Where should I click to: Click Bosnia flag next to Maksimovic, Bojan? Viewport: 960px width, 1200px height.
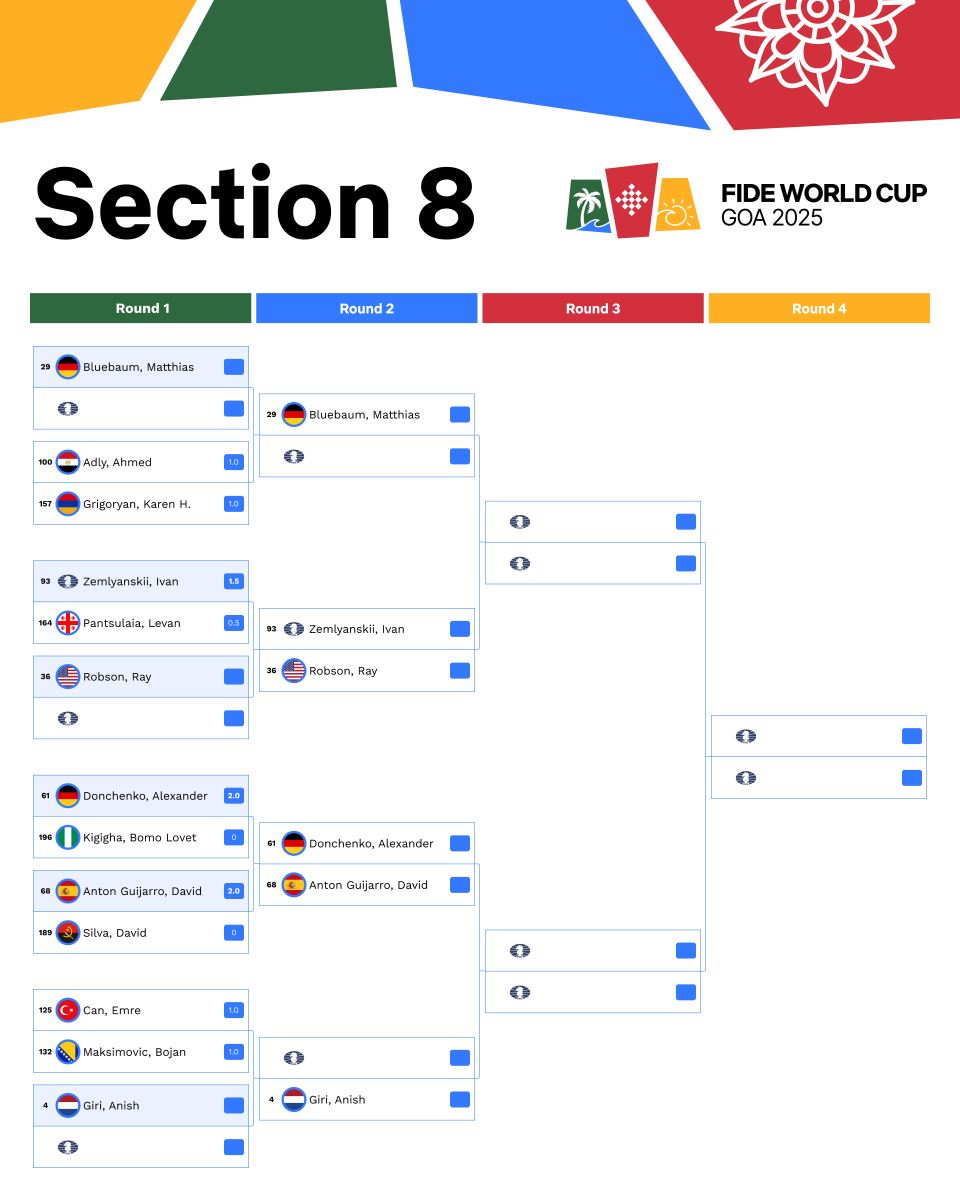68,1052
